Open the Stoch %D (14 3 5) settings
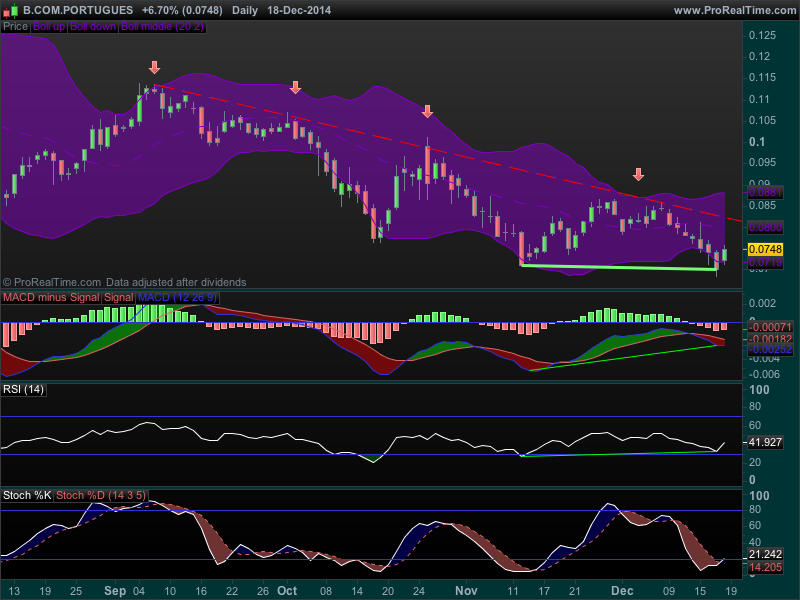Screen dimensions: 800x600 (101, 495)
